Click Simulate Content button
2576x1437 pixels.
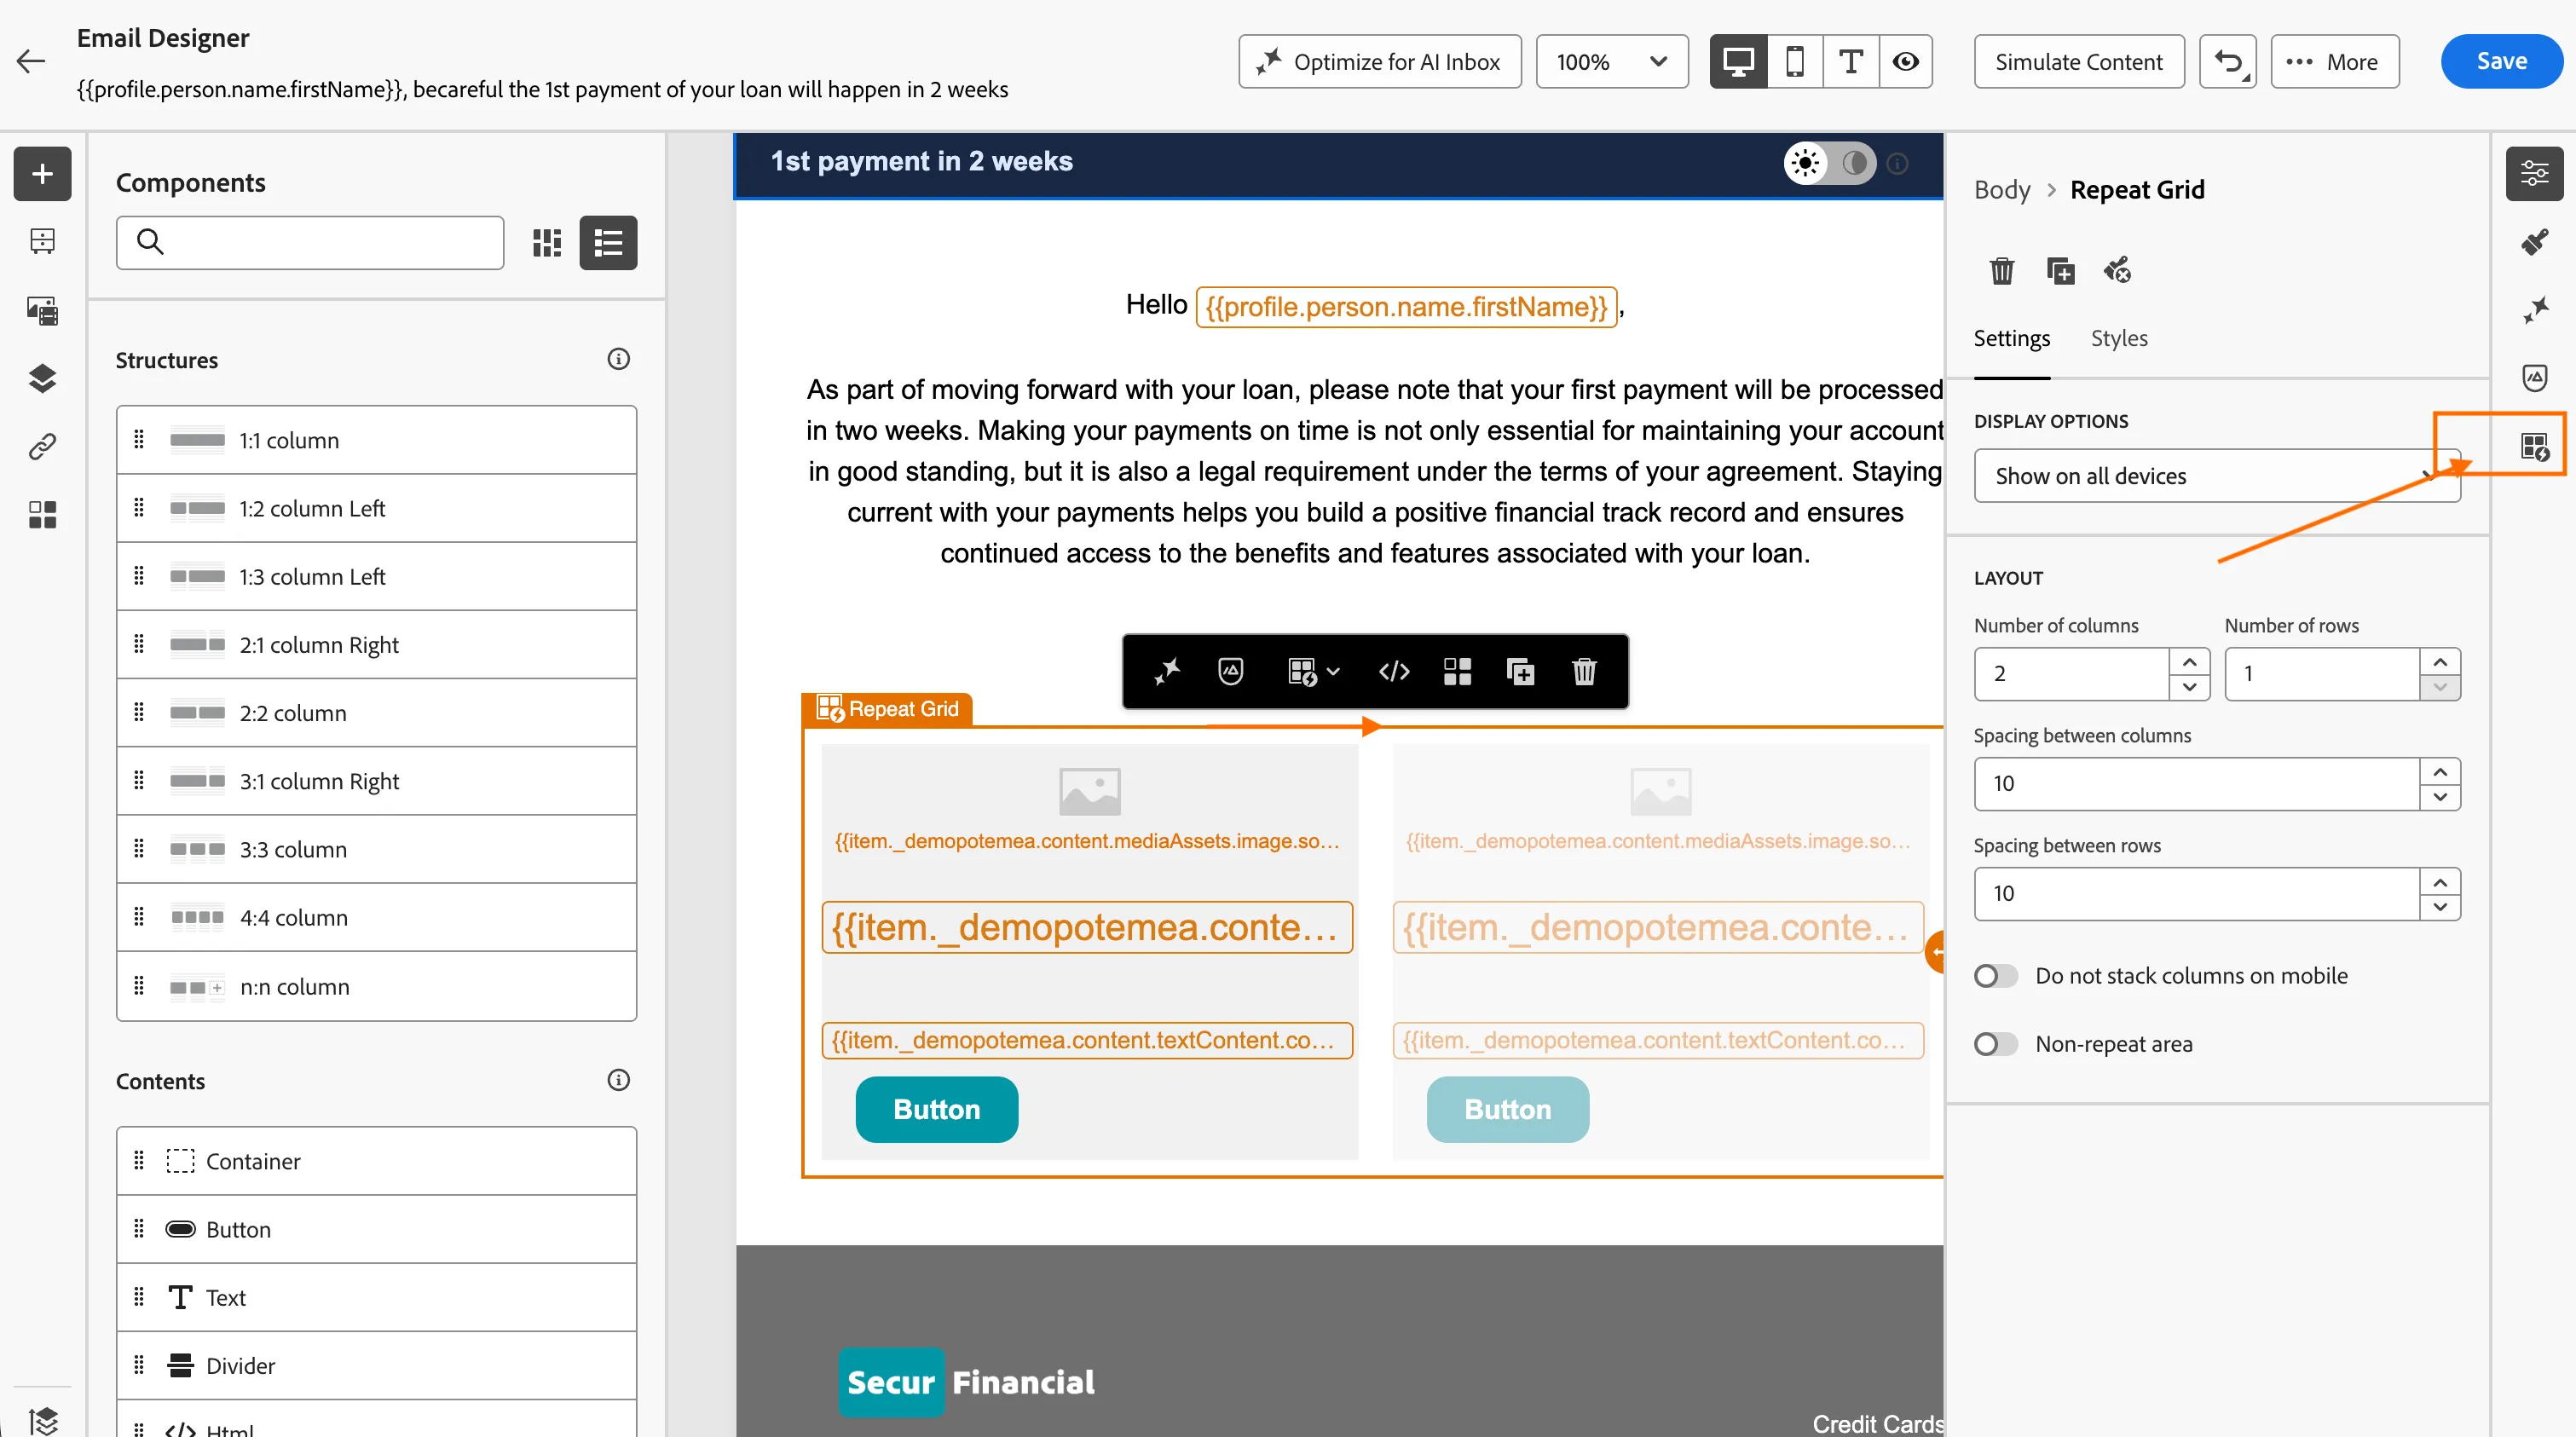(x=2078, y=62)
